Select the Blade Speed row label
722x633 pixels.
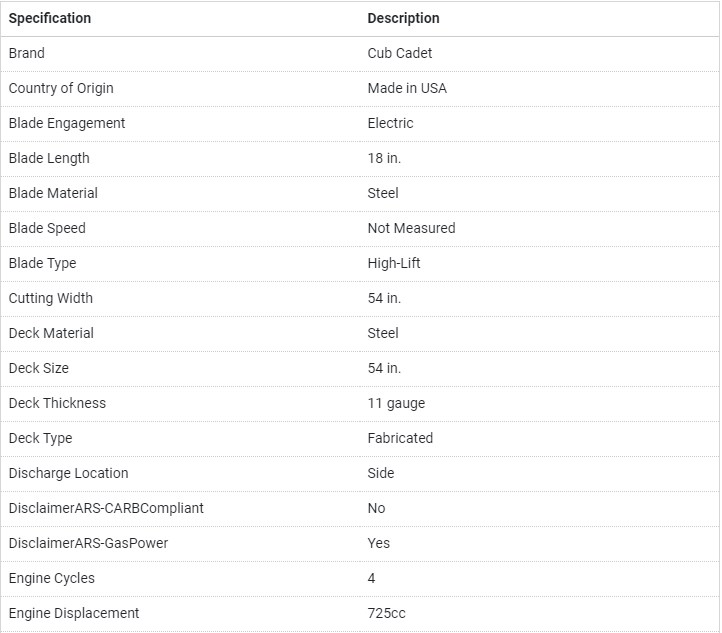47,228
